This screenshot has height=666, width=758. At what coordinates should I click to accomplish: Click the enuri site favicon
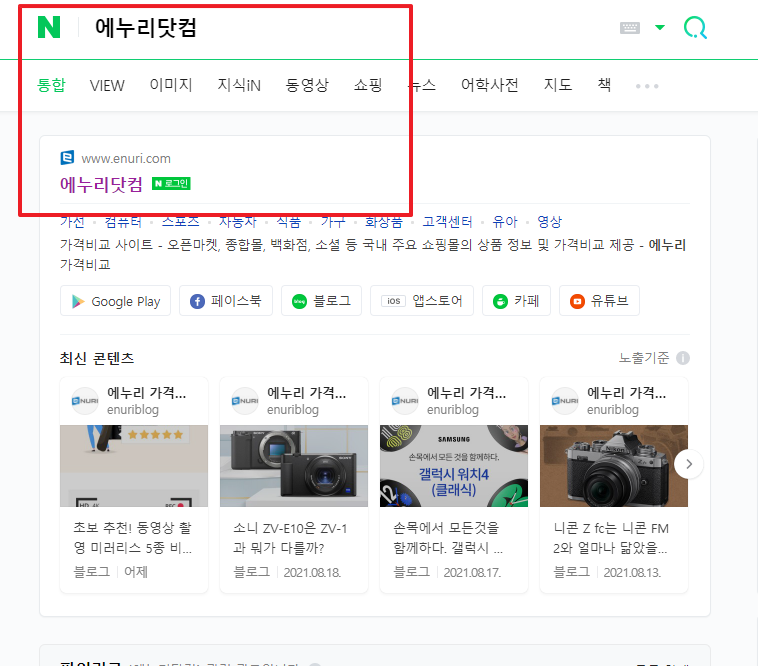pyautogui.click(x=67, y=158)
